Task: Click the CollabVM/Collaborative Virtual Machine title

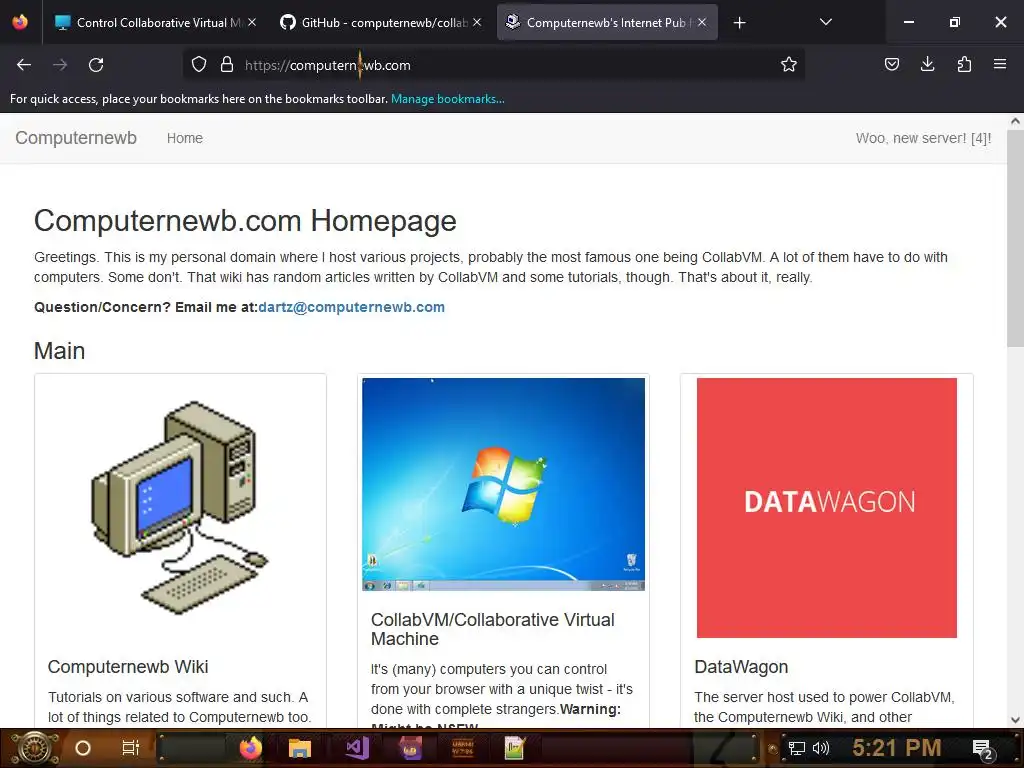Action: click(493, 629)
